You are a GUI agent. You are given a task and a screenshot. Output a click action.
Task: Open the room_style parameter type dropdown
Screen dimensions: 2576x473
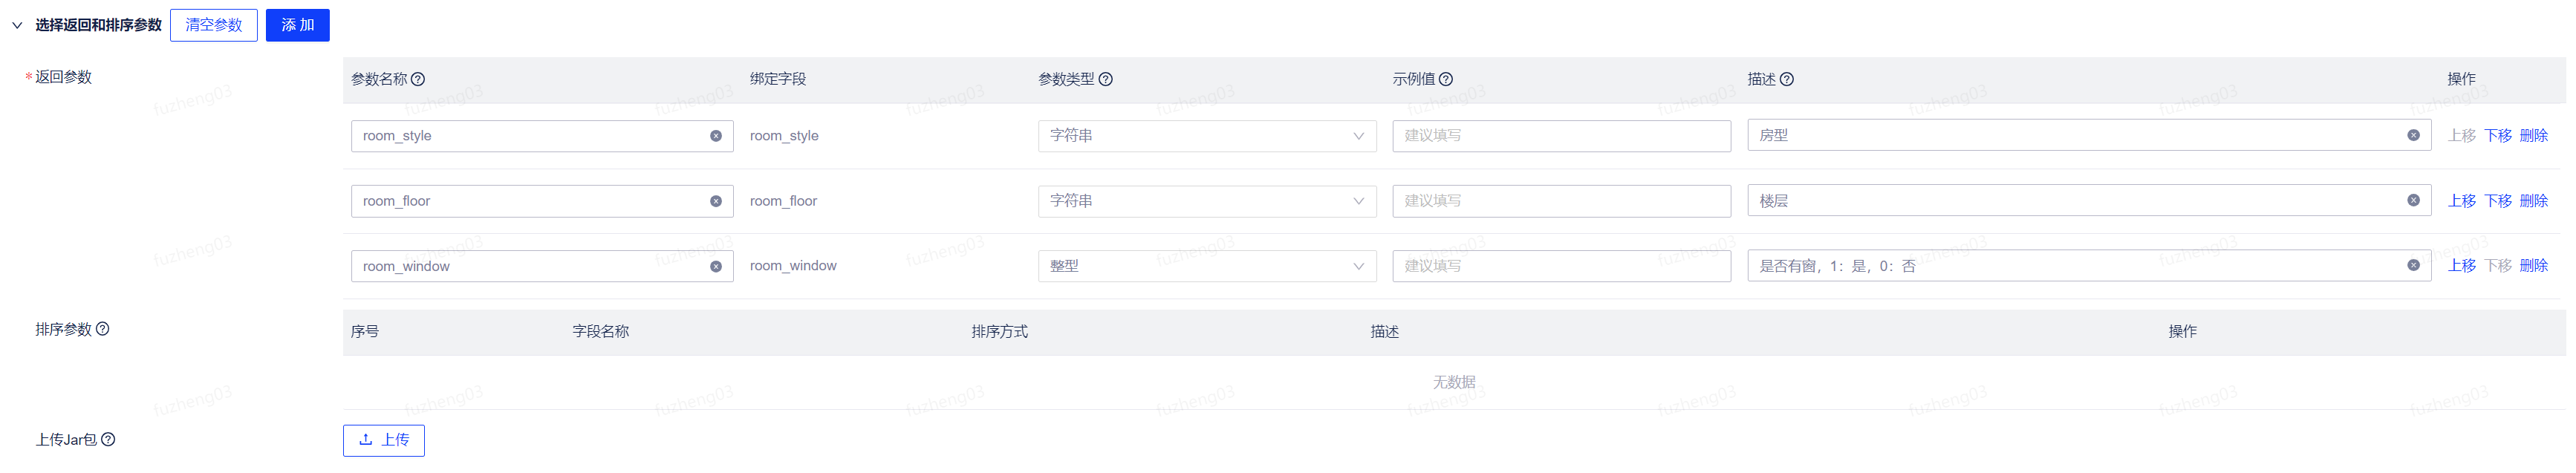coord(1207,136)
